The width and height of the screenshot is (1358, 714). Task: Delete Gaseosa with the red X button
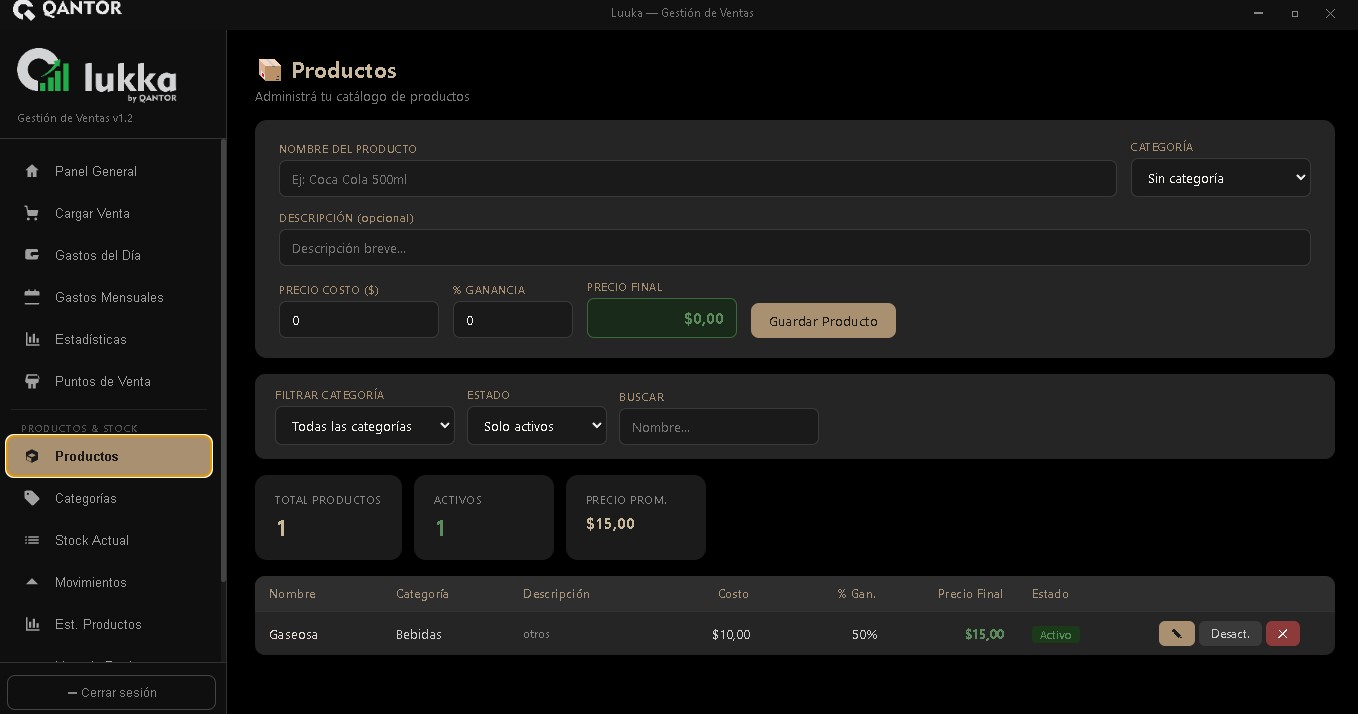(x=1282, y=634)
